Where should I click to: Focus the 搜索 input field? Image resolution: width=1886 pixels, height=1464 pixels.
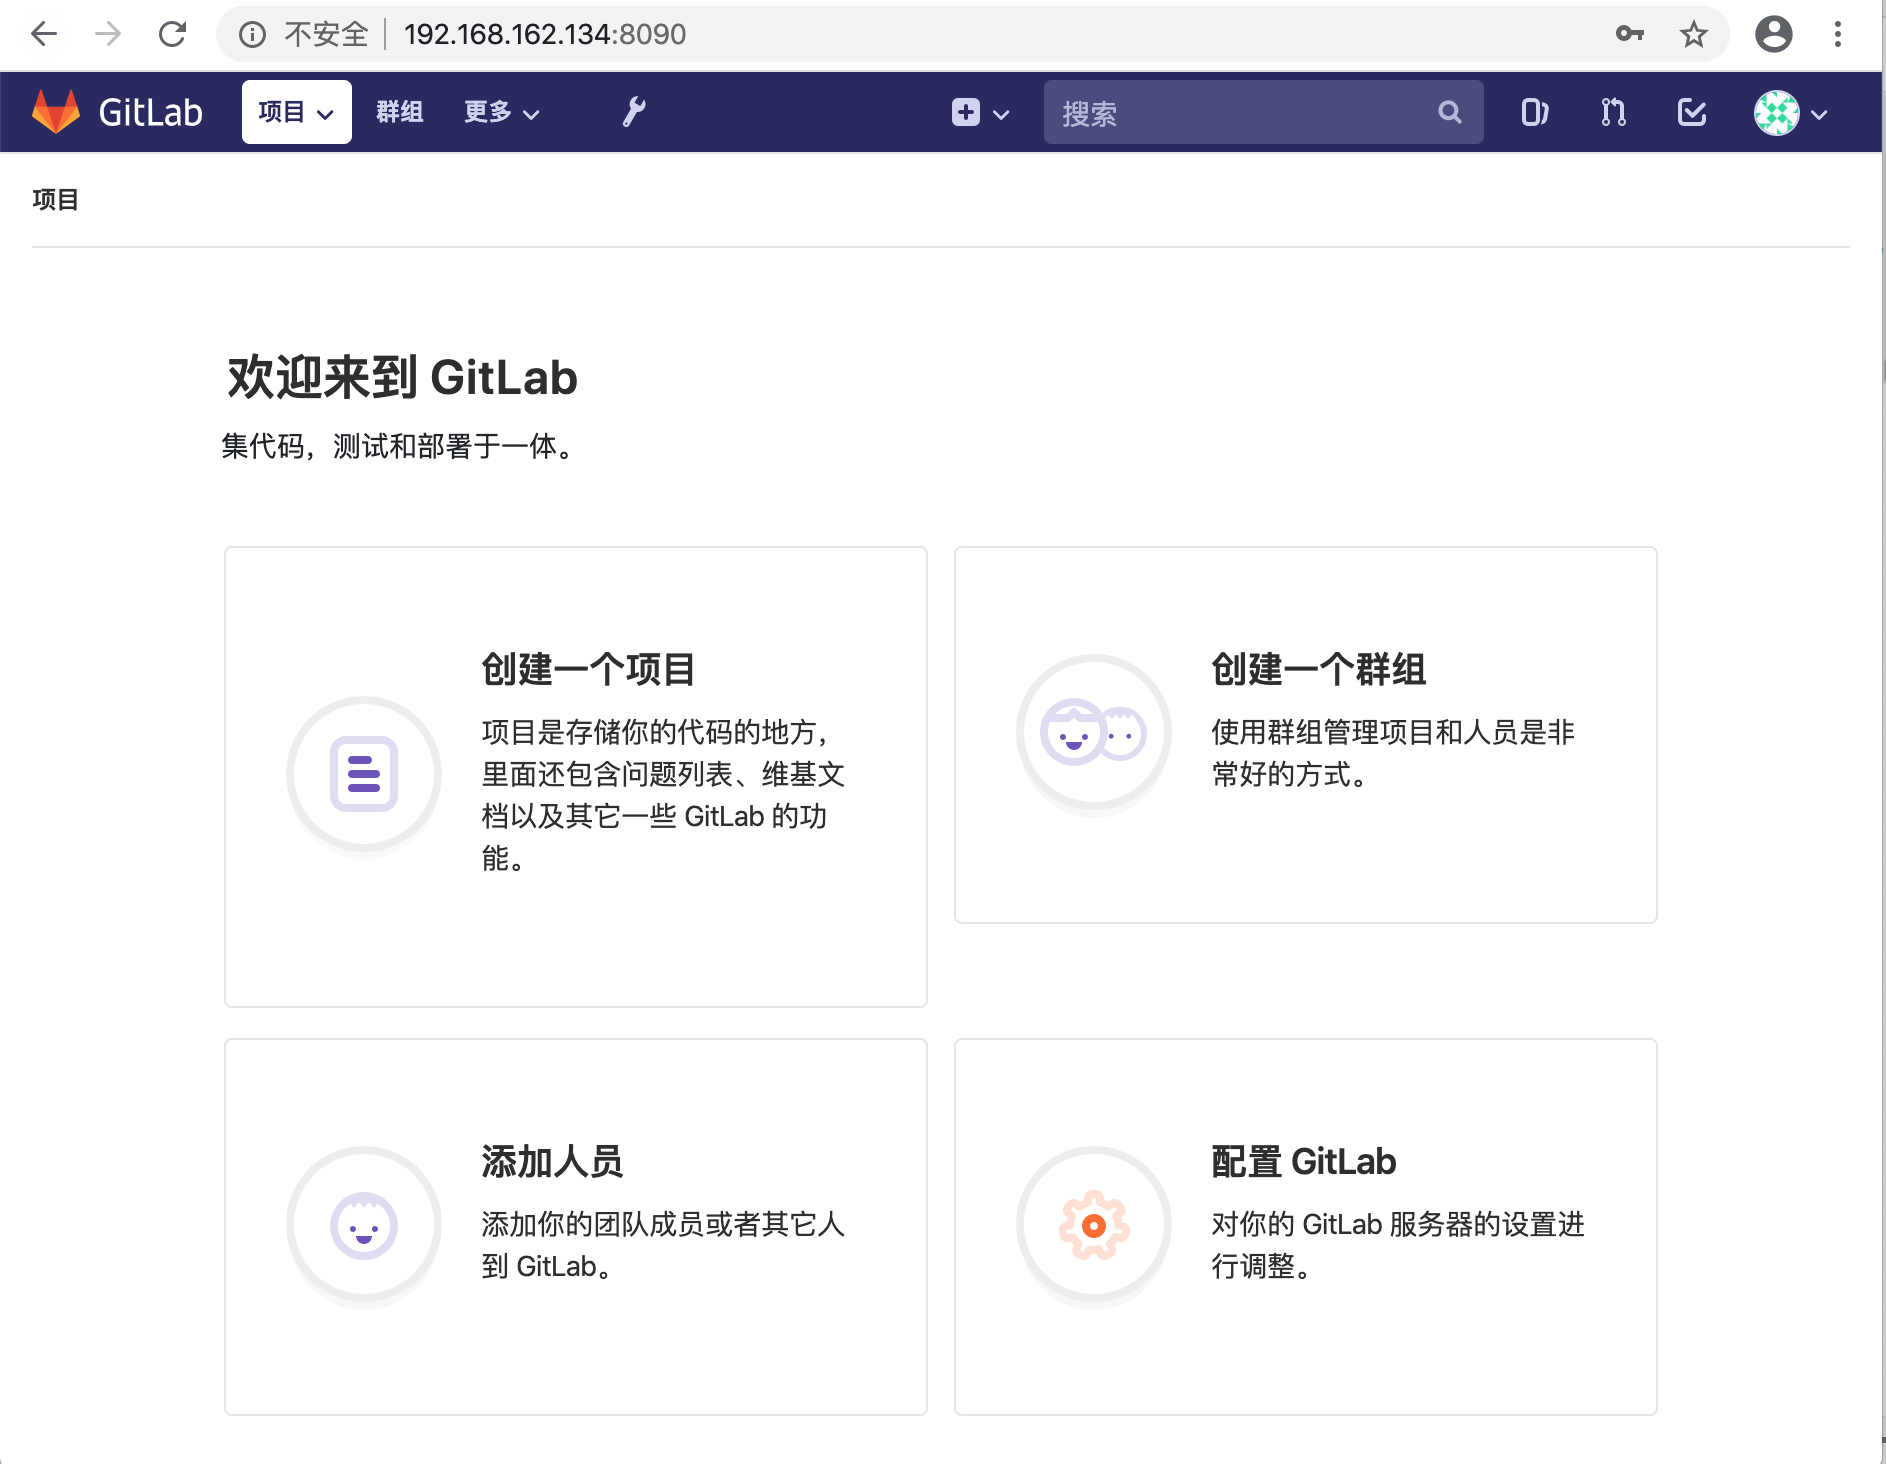1264,112
